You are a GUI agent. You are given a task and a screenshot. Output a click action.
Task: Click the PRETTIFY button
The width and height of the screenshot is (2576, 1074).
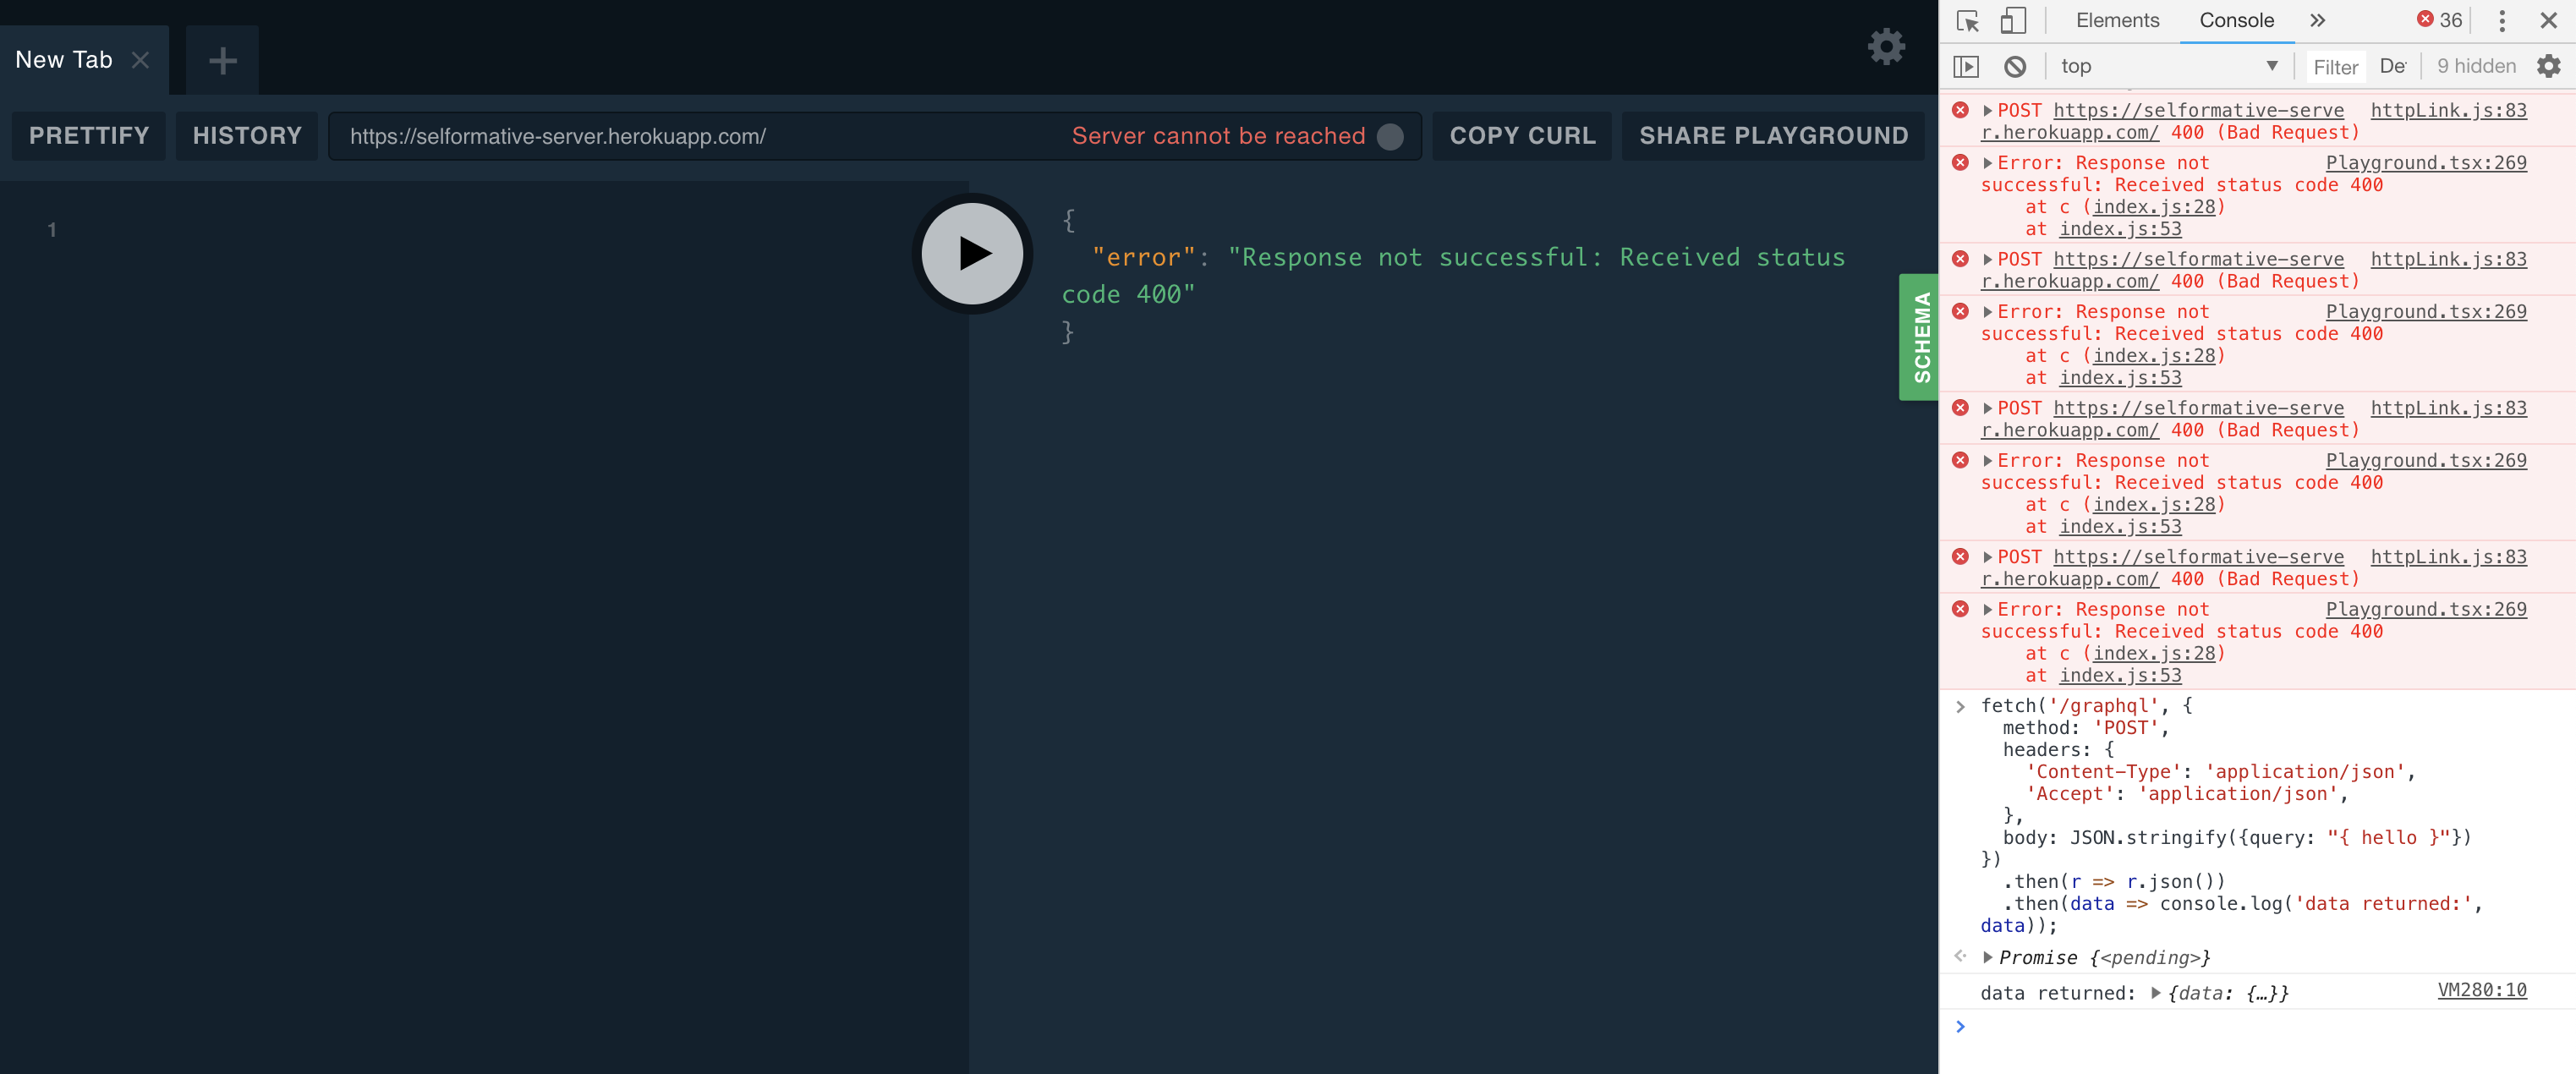click(89, 136)
